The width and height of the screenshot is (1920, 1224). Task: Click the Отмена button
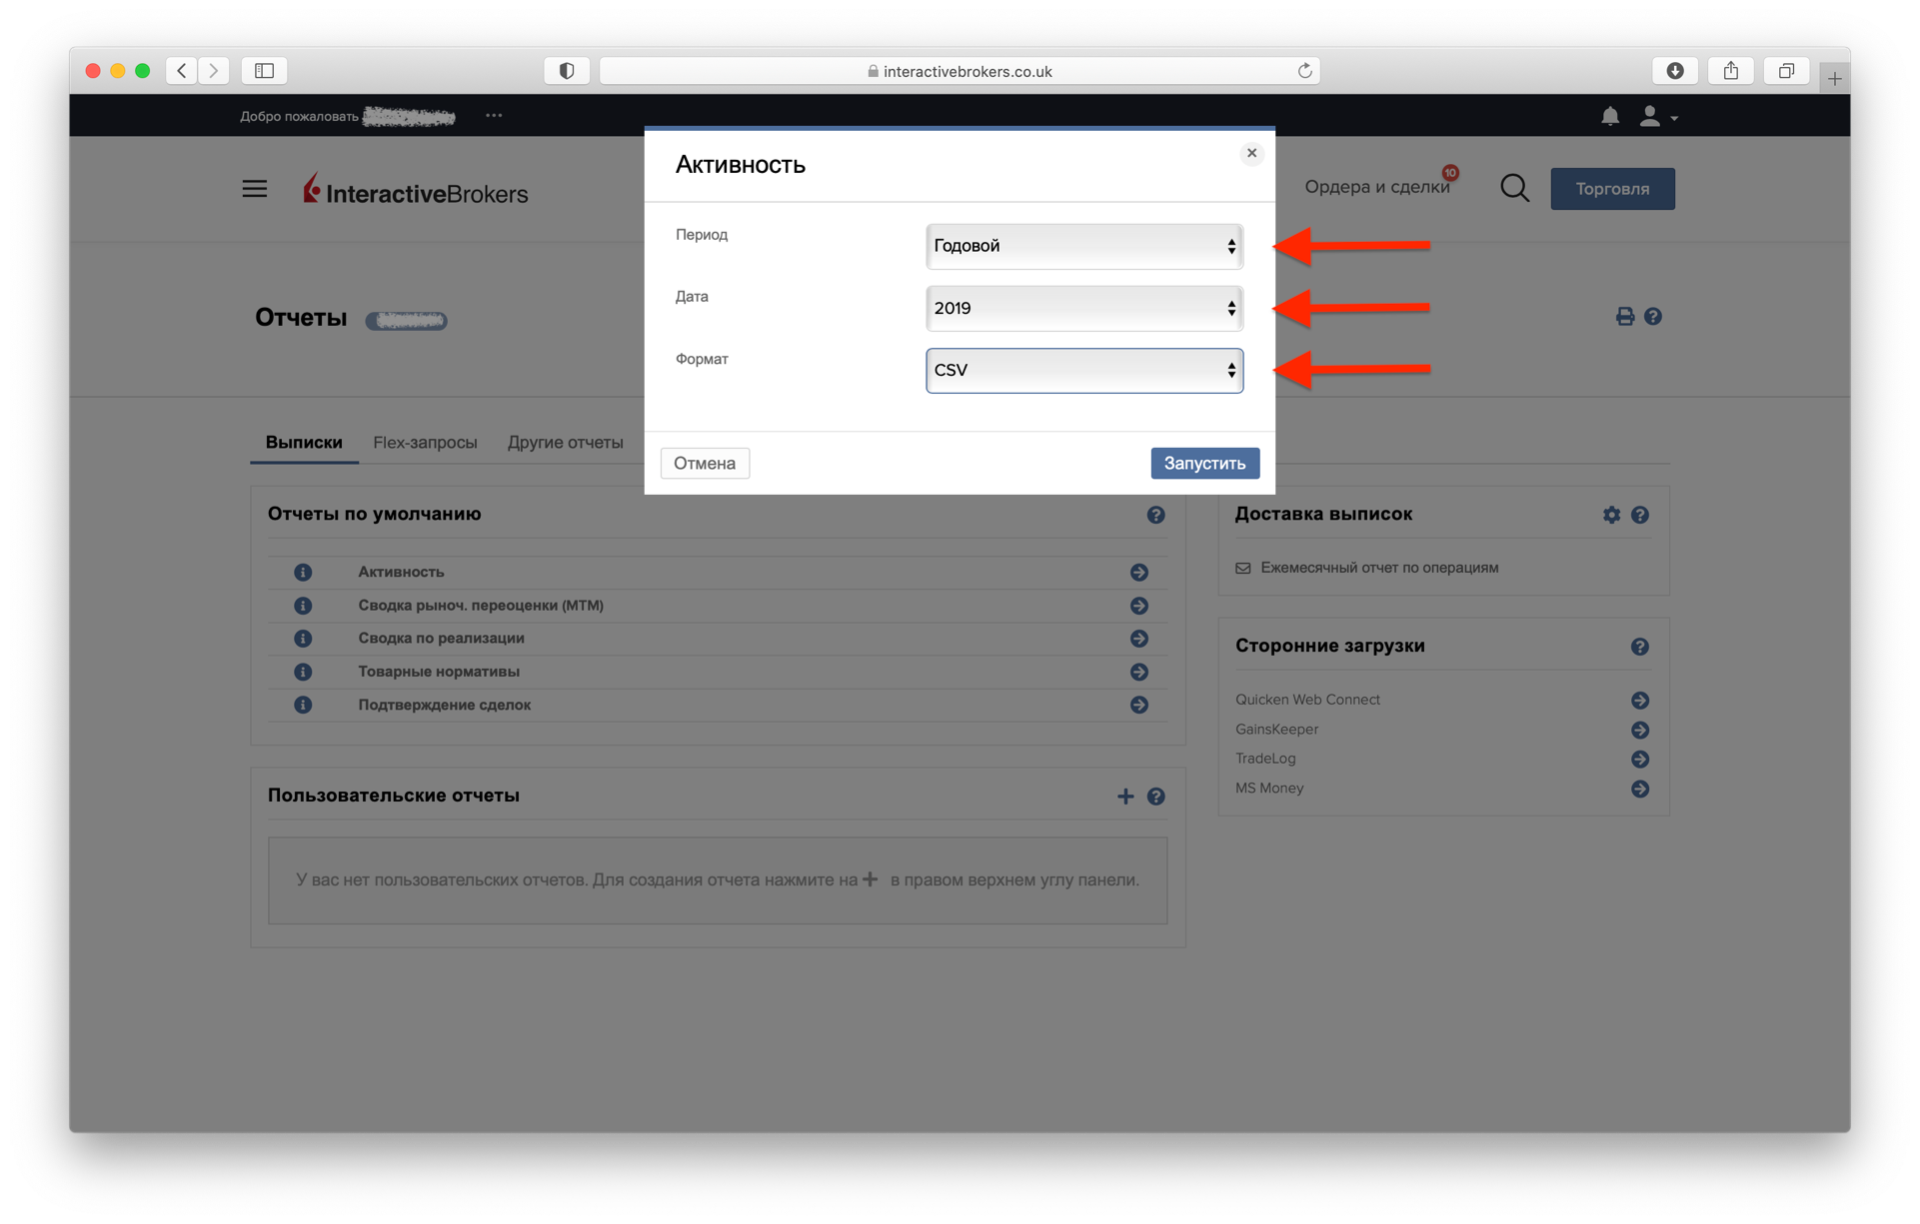tap(704, 463)
